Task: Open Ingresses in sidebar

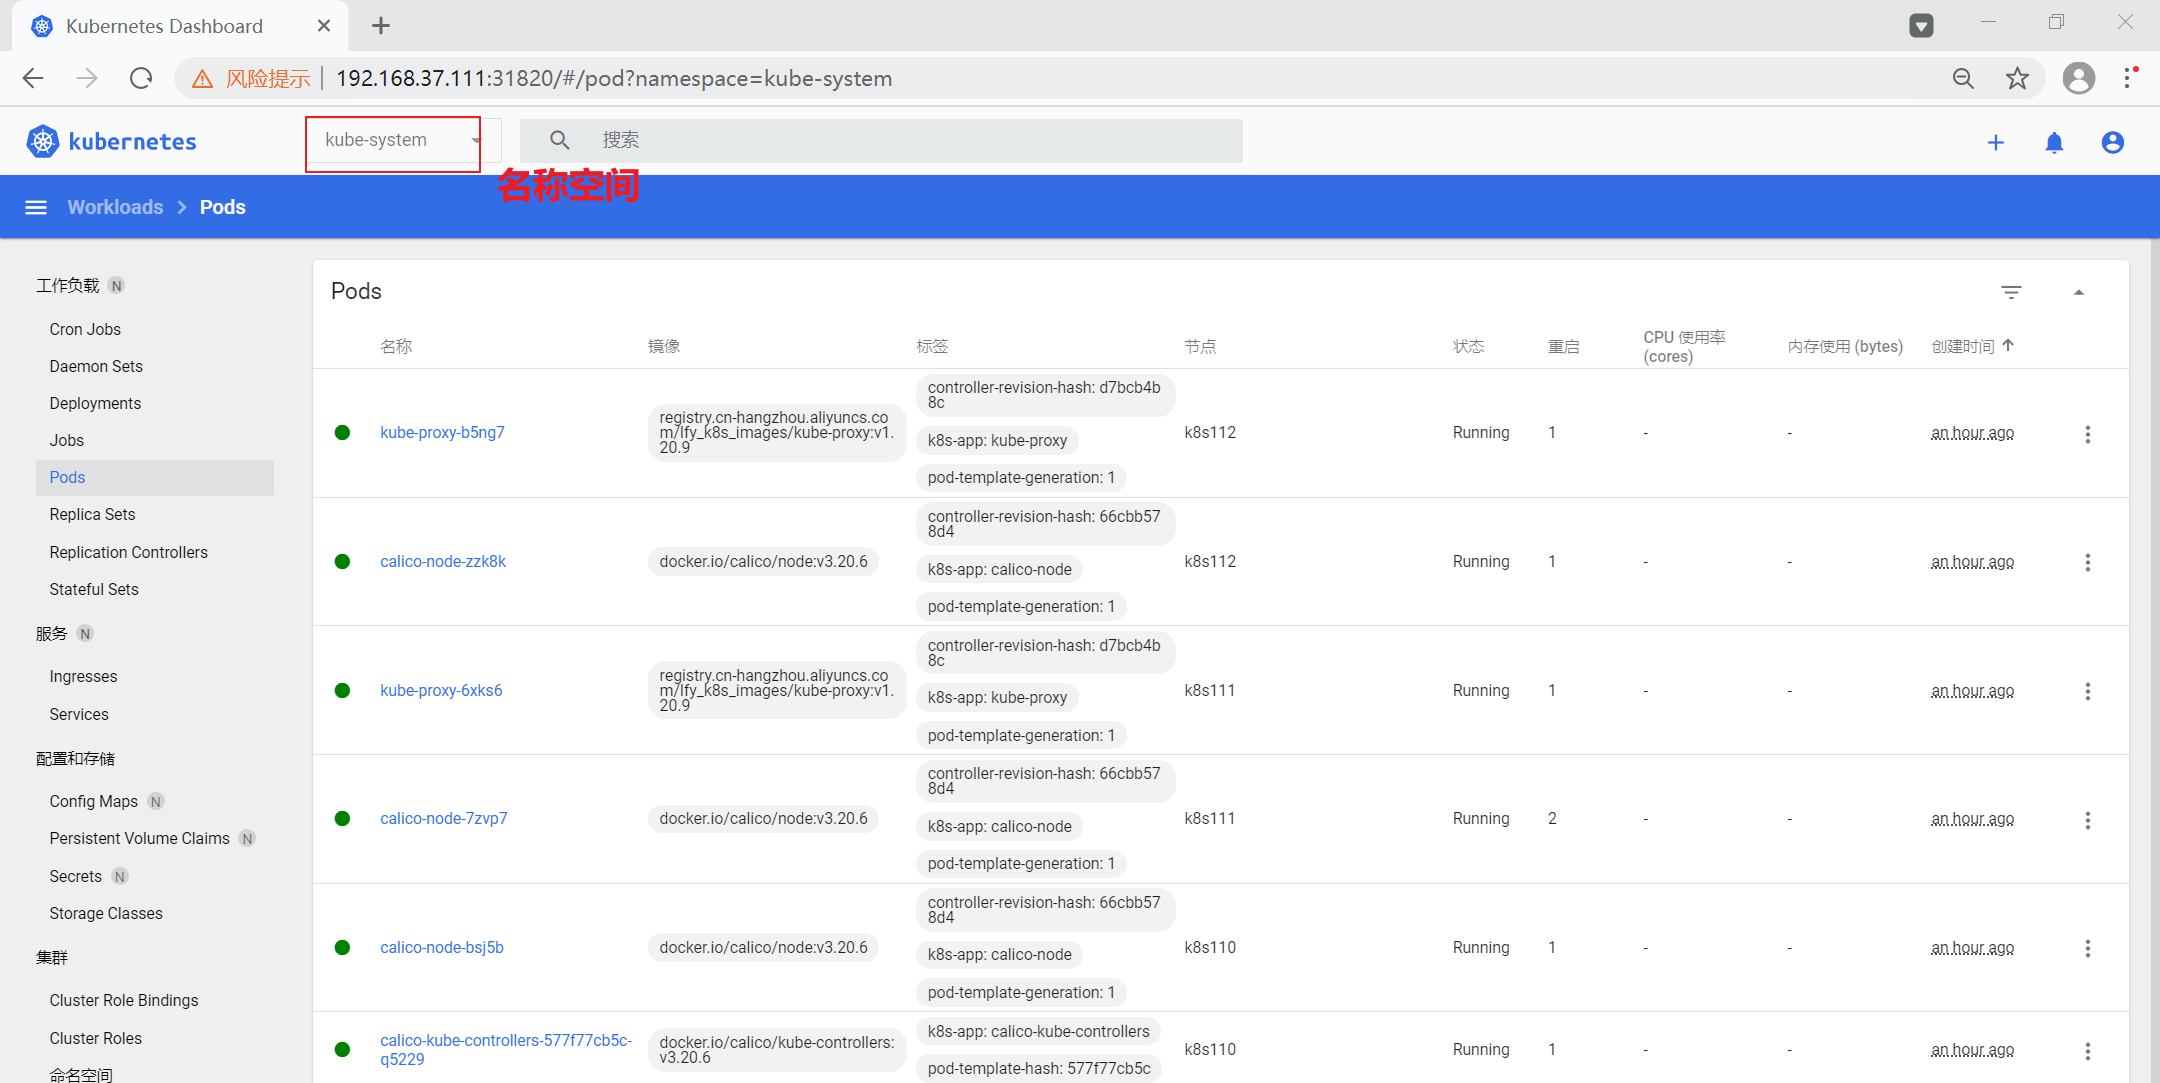Action: 83,676
